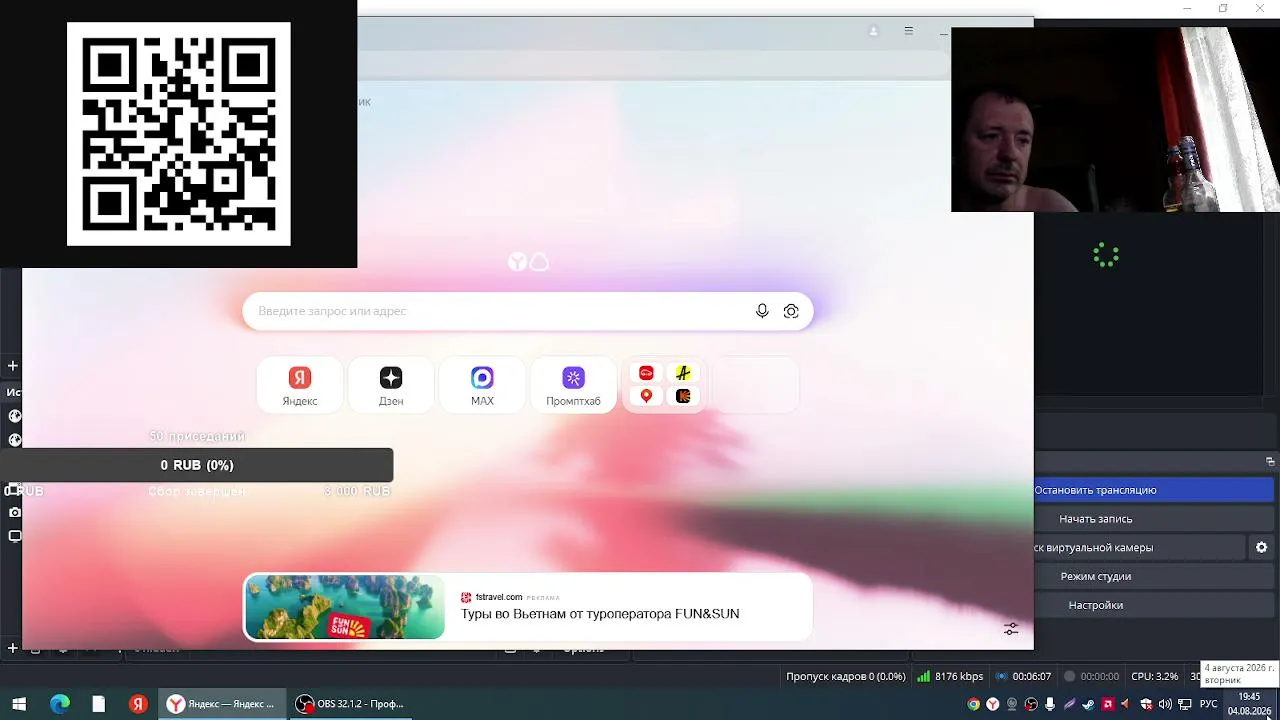
Task: Click the CPU: 3.2% status text
Action: pyautogui.click(x=1155, y=676)
